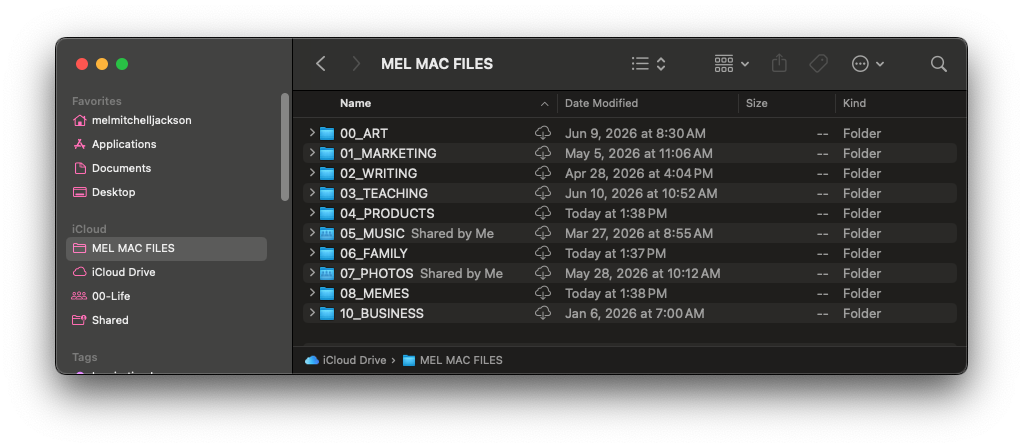Switch the list view mode control
Image resolution: width=1023 pixels, height=448 pixels.
point(649,63)
